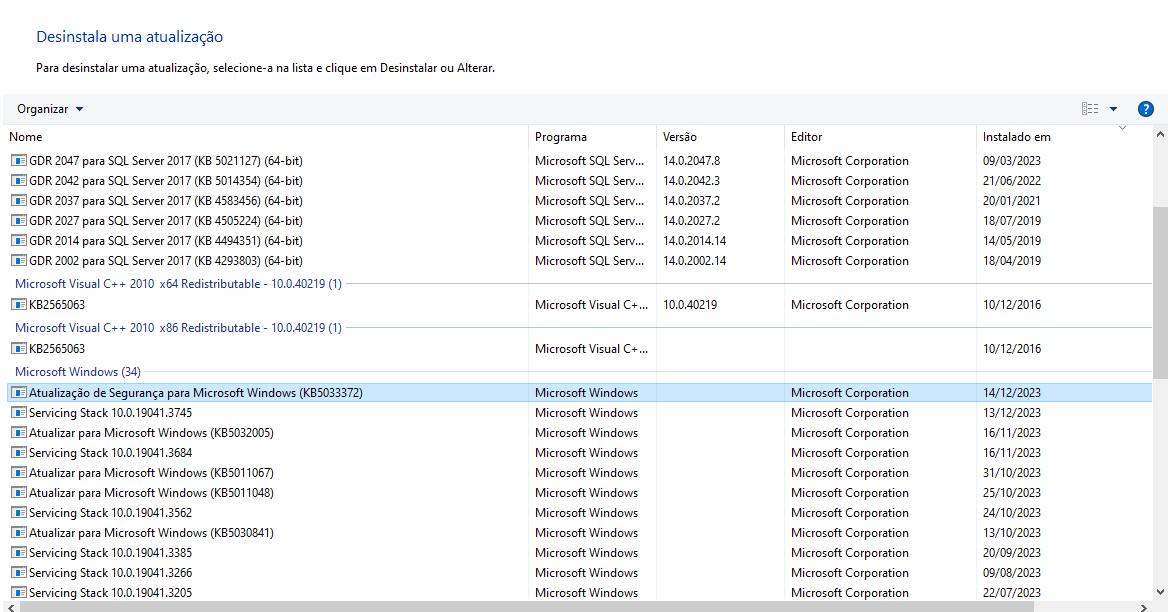Sort by the Instalado em column header
1168x612 pixels.
pos(1017,137)
